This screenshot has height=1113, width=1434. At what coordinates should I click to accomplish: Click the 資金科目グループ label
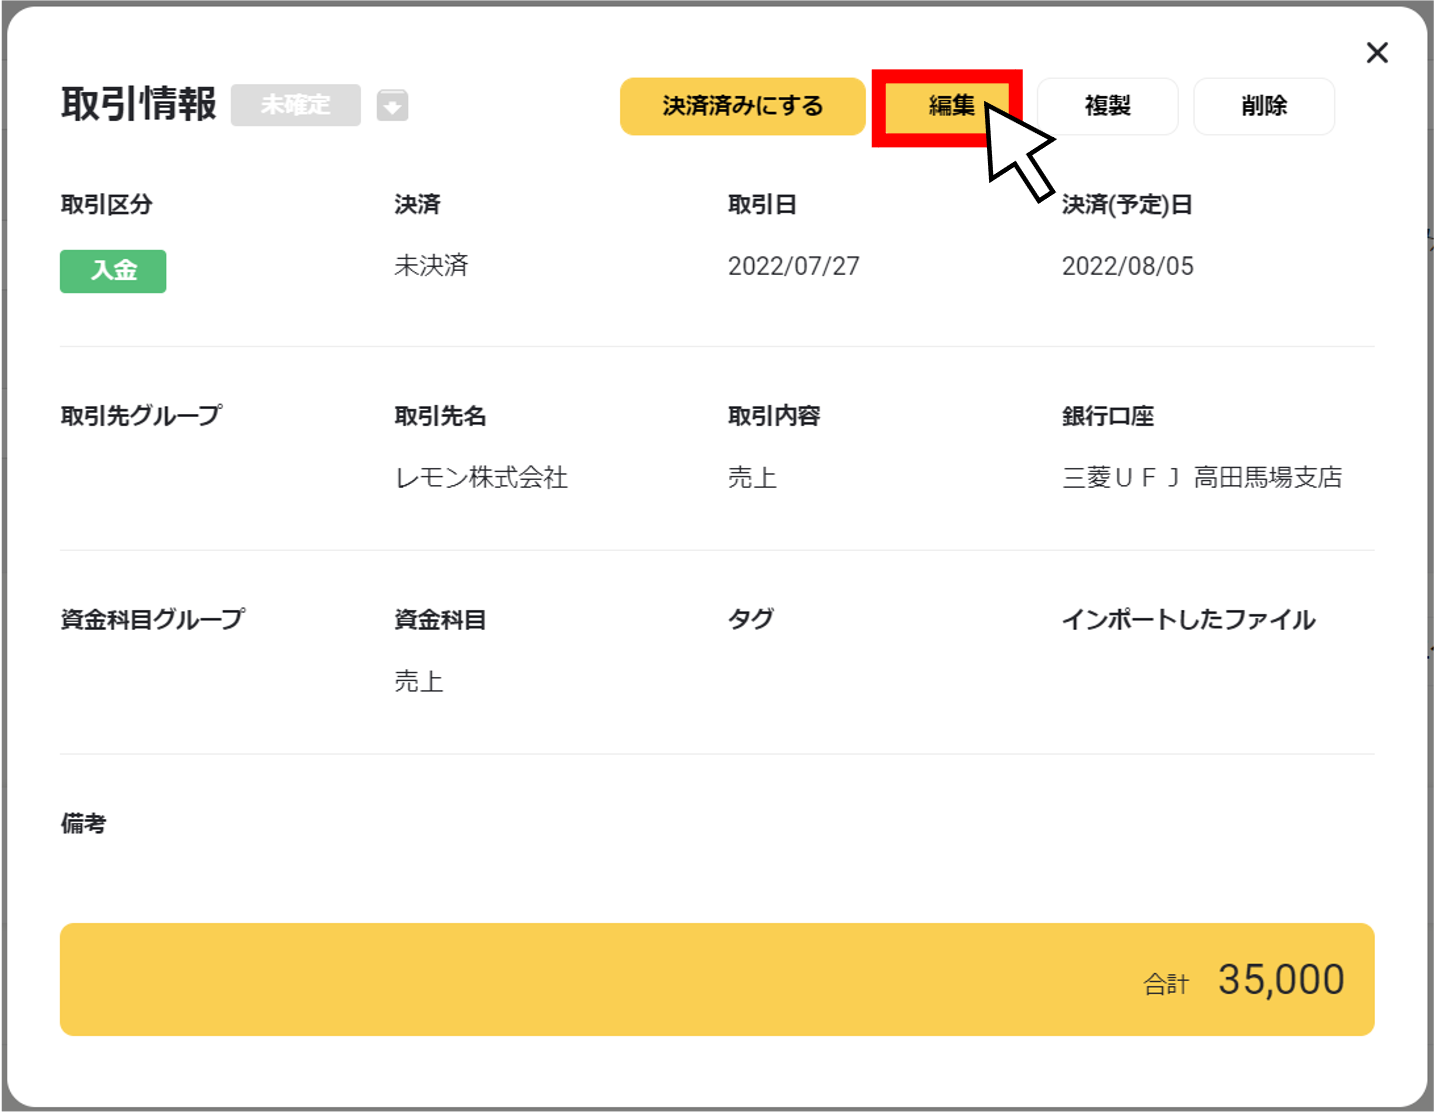tap(152, 620)
